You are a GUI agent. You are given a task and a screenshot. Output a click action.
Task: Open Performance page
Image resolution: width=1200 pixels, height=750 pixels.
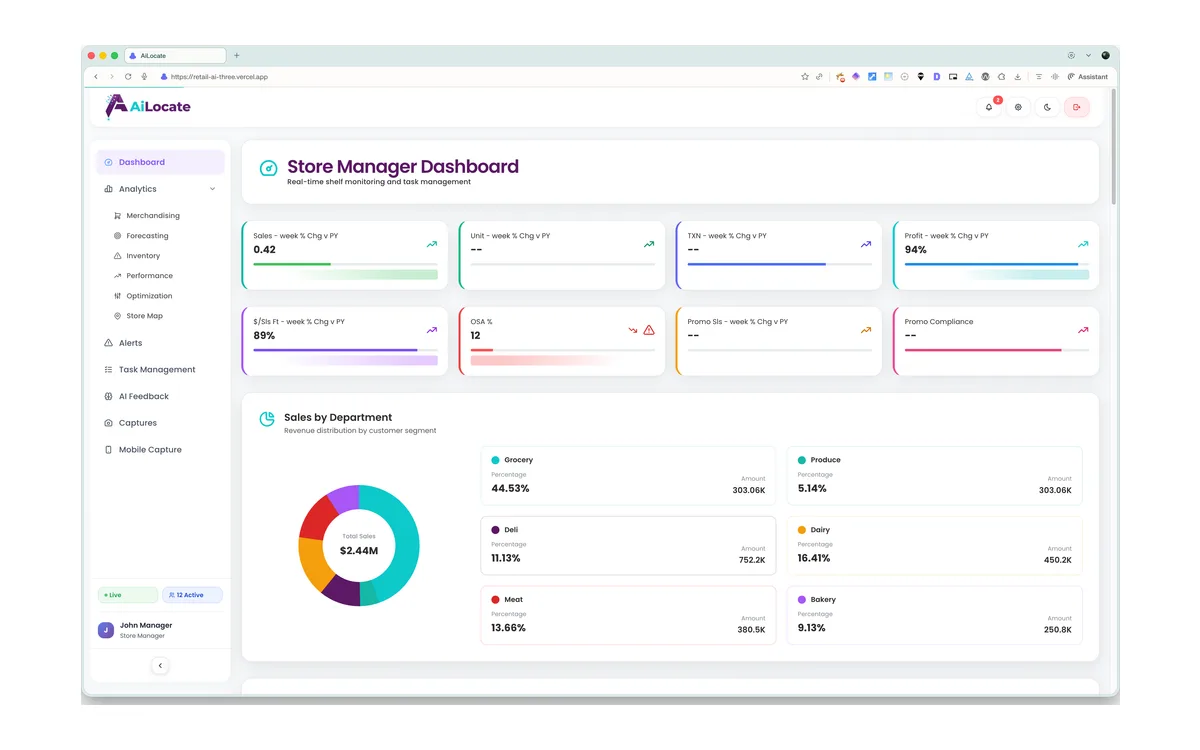[x=149, y=276]
